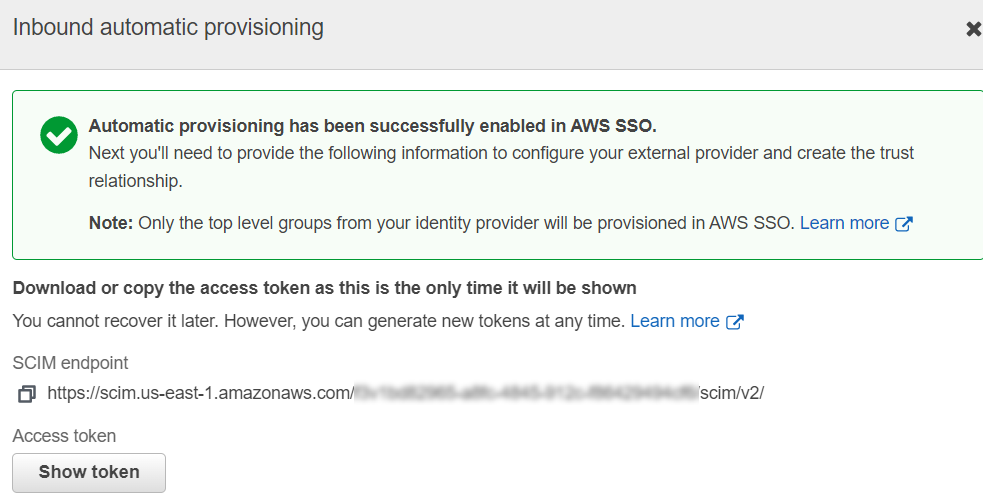This screenshot has height=504, width=983.
Task: Select the scim.us-east-1.amazonaws.com URL prefix
Action: [x=200, y=393]
